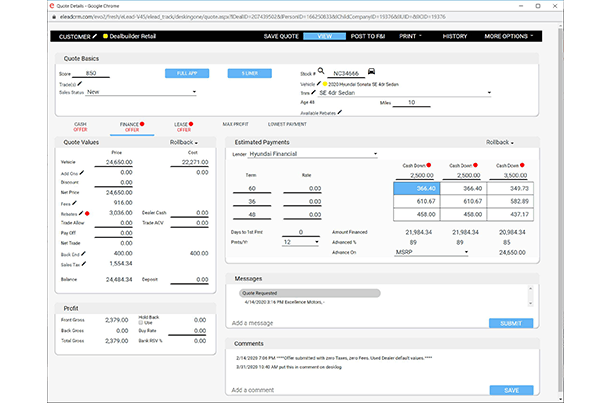This screenshot has height=403, width=611.
Task: Expand the Trim dropdown list
Action: click(x=404, y=93)
